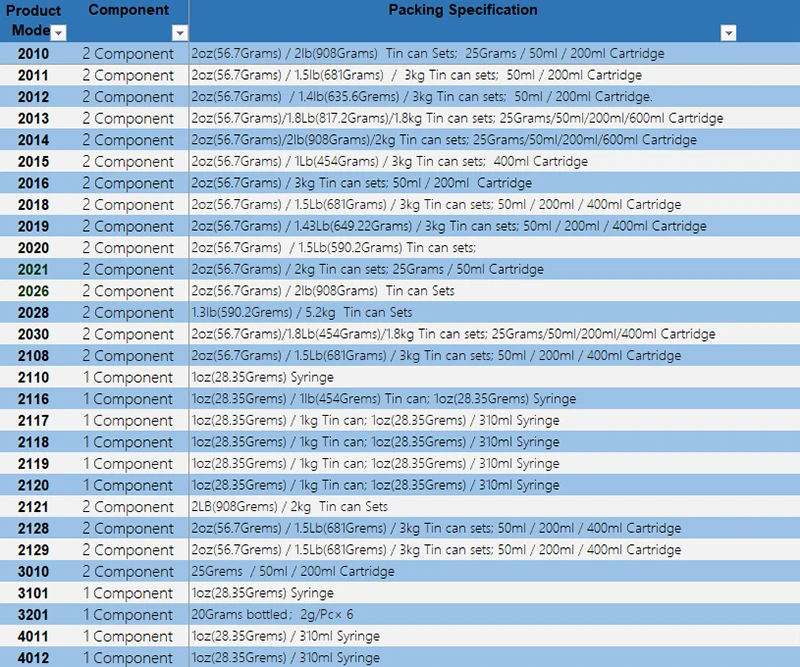Click product mode cell 2013
The image size is (800, 667).
click(x=34, y=118)
